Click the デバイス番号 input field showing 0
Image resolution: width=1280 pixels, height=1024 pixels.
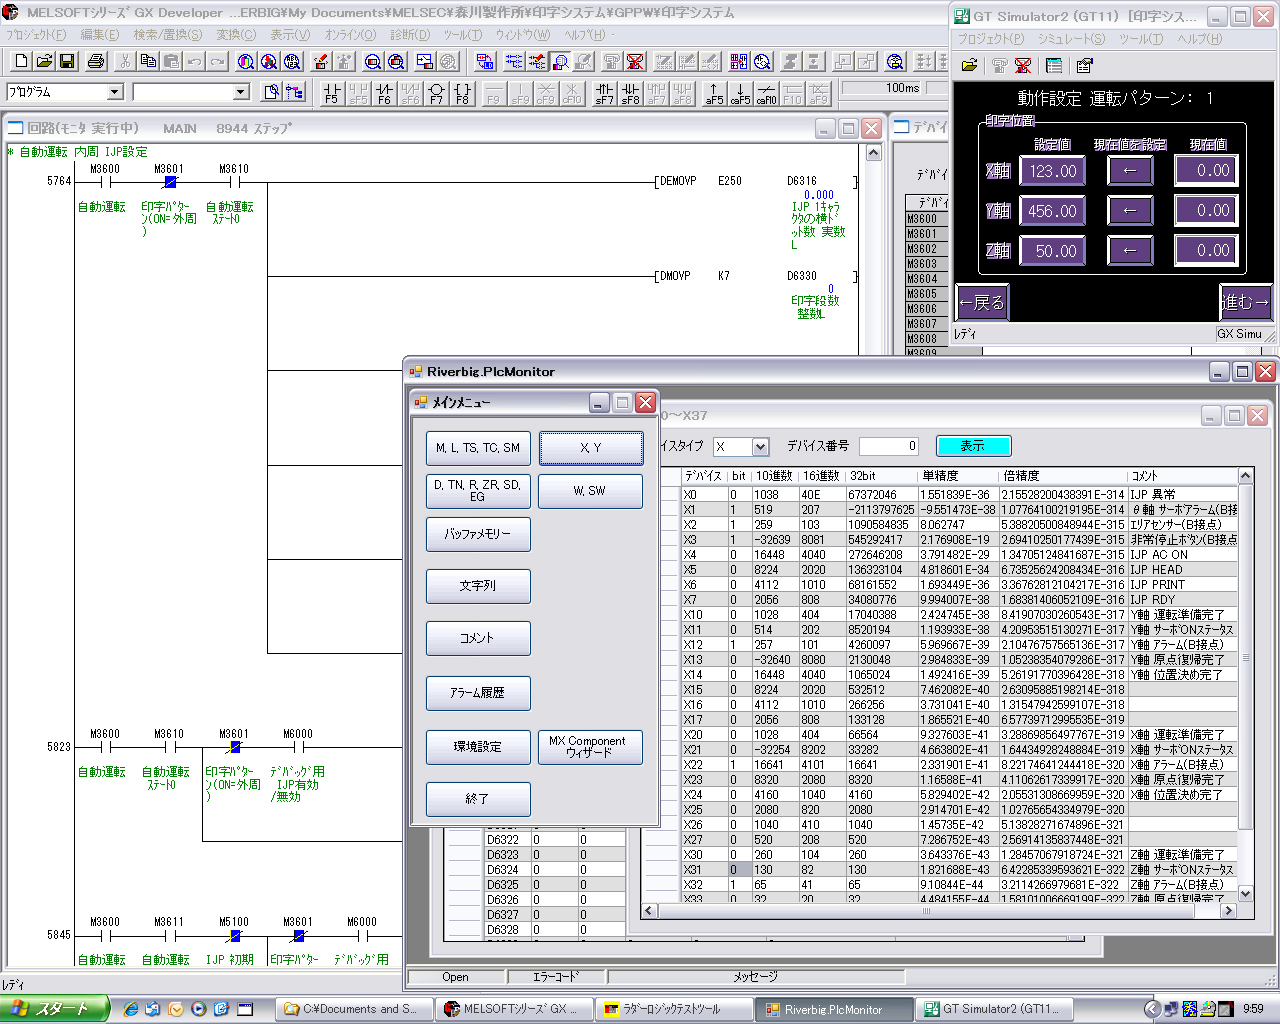889,446
